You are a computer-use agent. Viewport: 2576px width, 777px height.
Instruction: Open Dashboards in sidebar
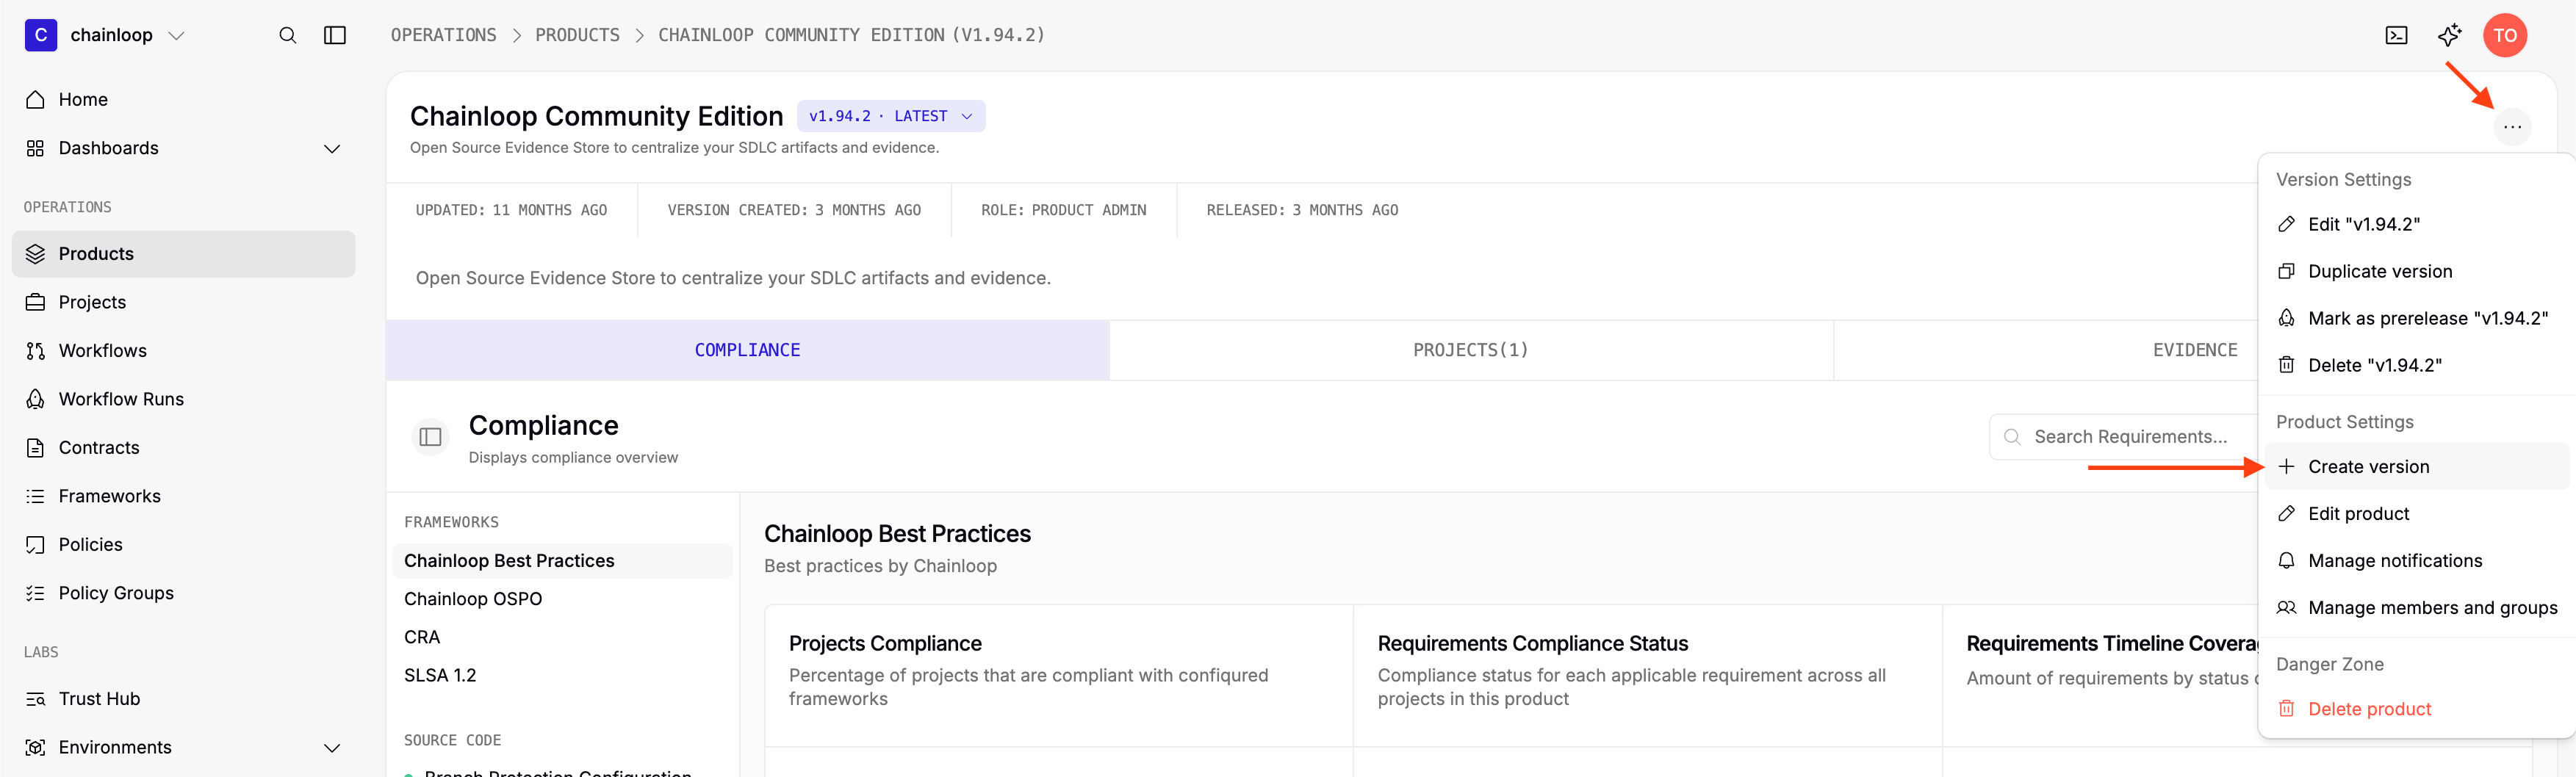coord(108,148)
